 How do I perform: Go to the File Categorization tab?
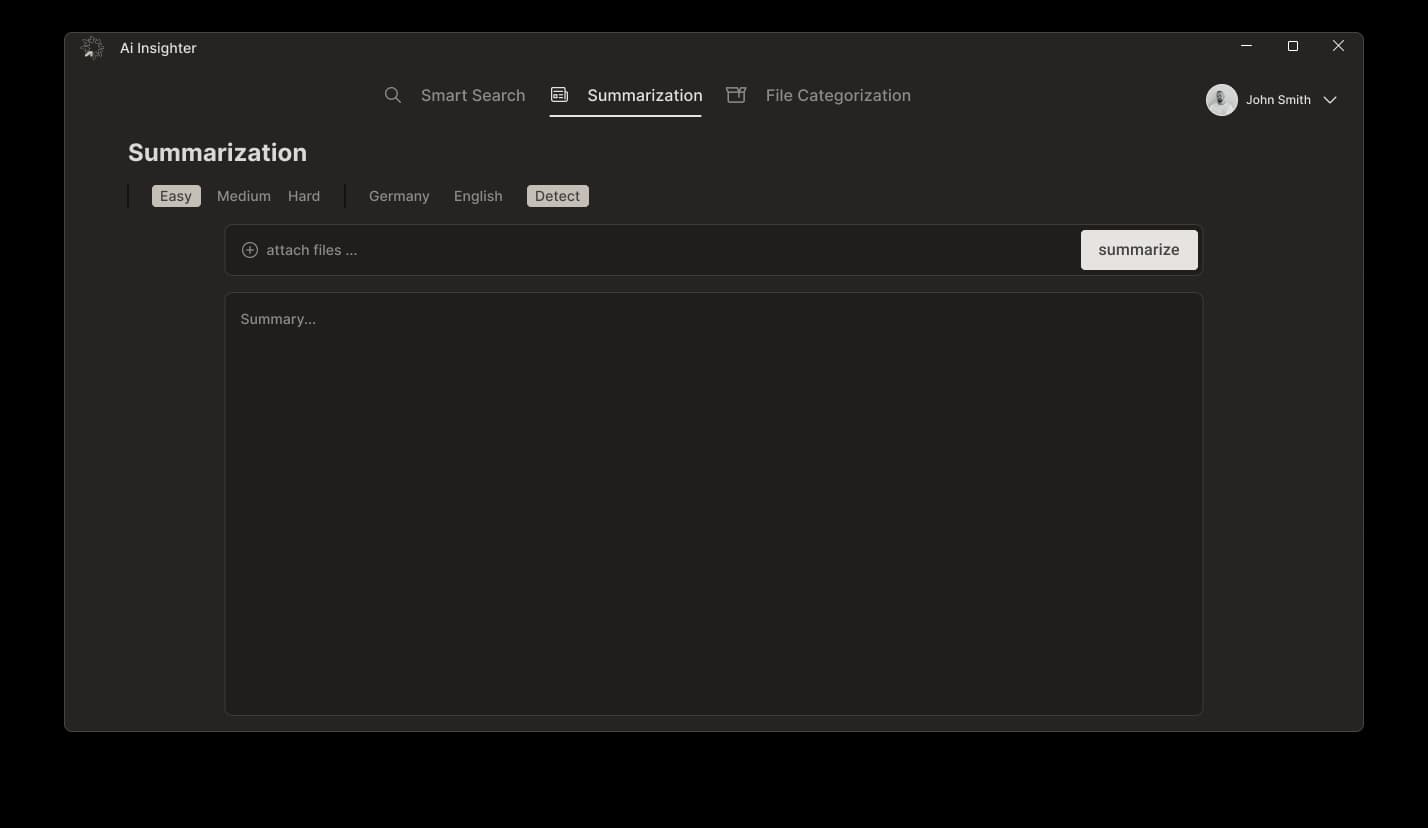[837, 95]
